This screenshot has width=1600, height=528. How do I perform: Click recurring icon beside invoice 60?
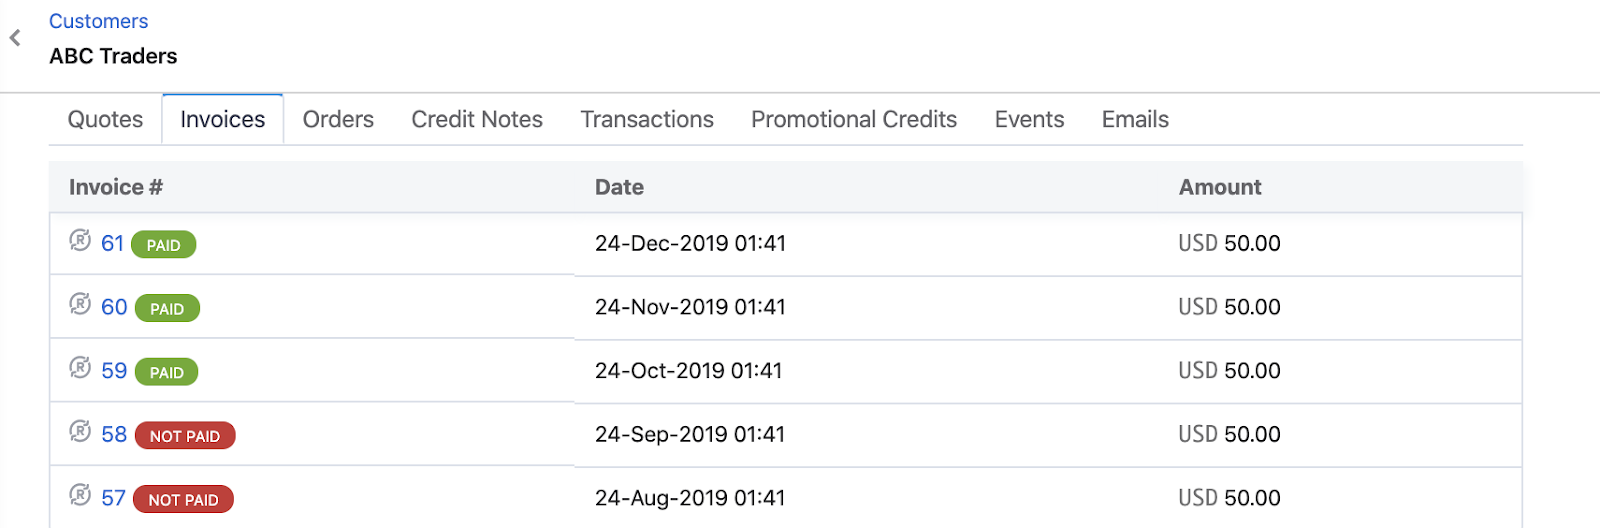80,304
